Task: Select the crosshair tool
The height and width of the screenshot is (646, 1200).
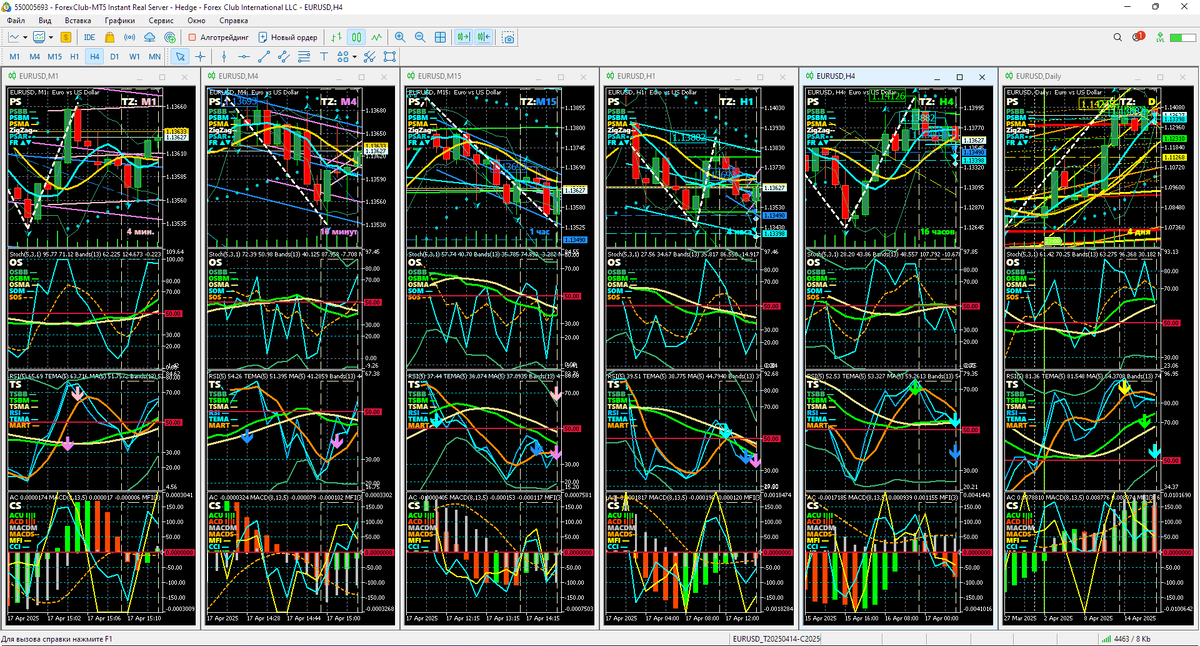Action: [x=200, y=57]
